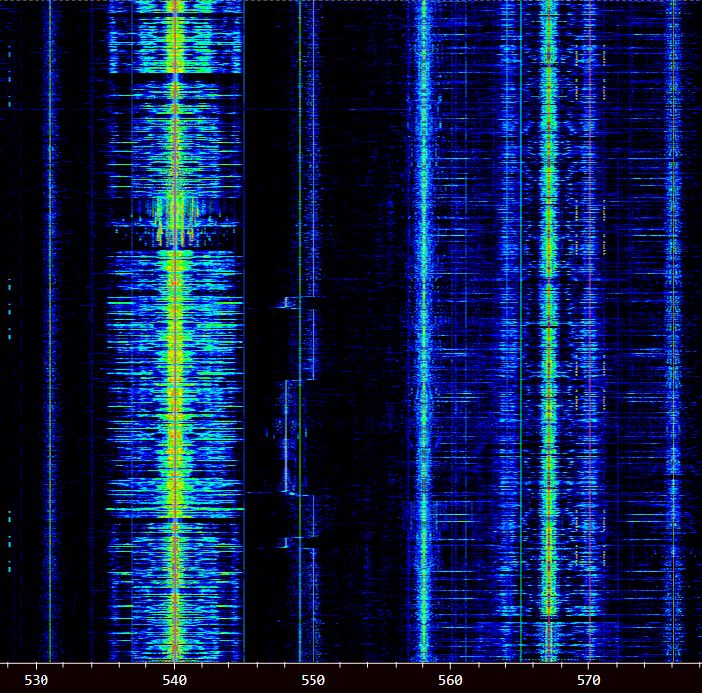Click the 570 frequency scale label

(588, 680)
